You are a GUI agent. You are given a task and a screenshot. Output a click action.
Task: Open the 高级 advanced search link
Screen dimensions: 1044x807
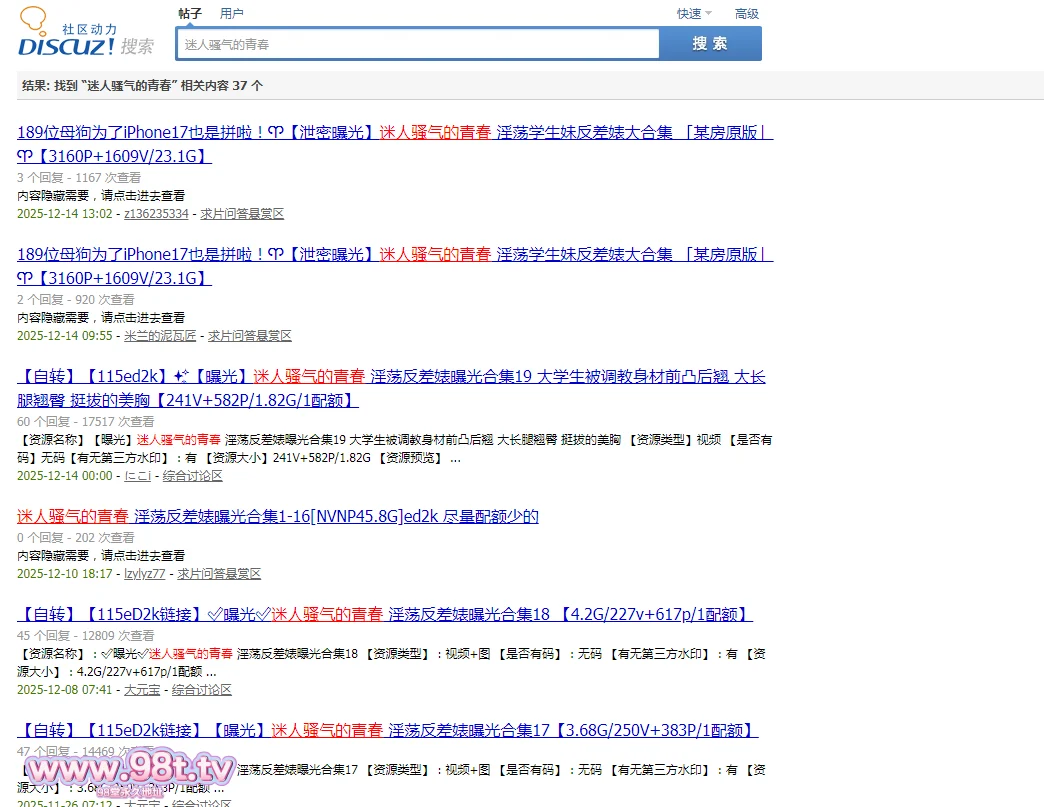point(747,14)
